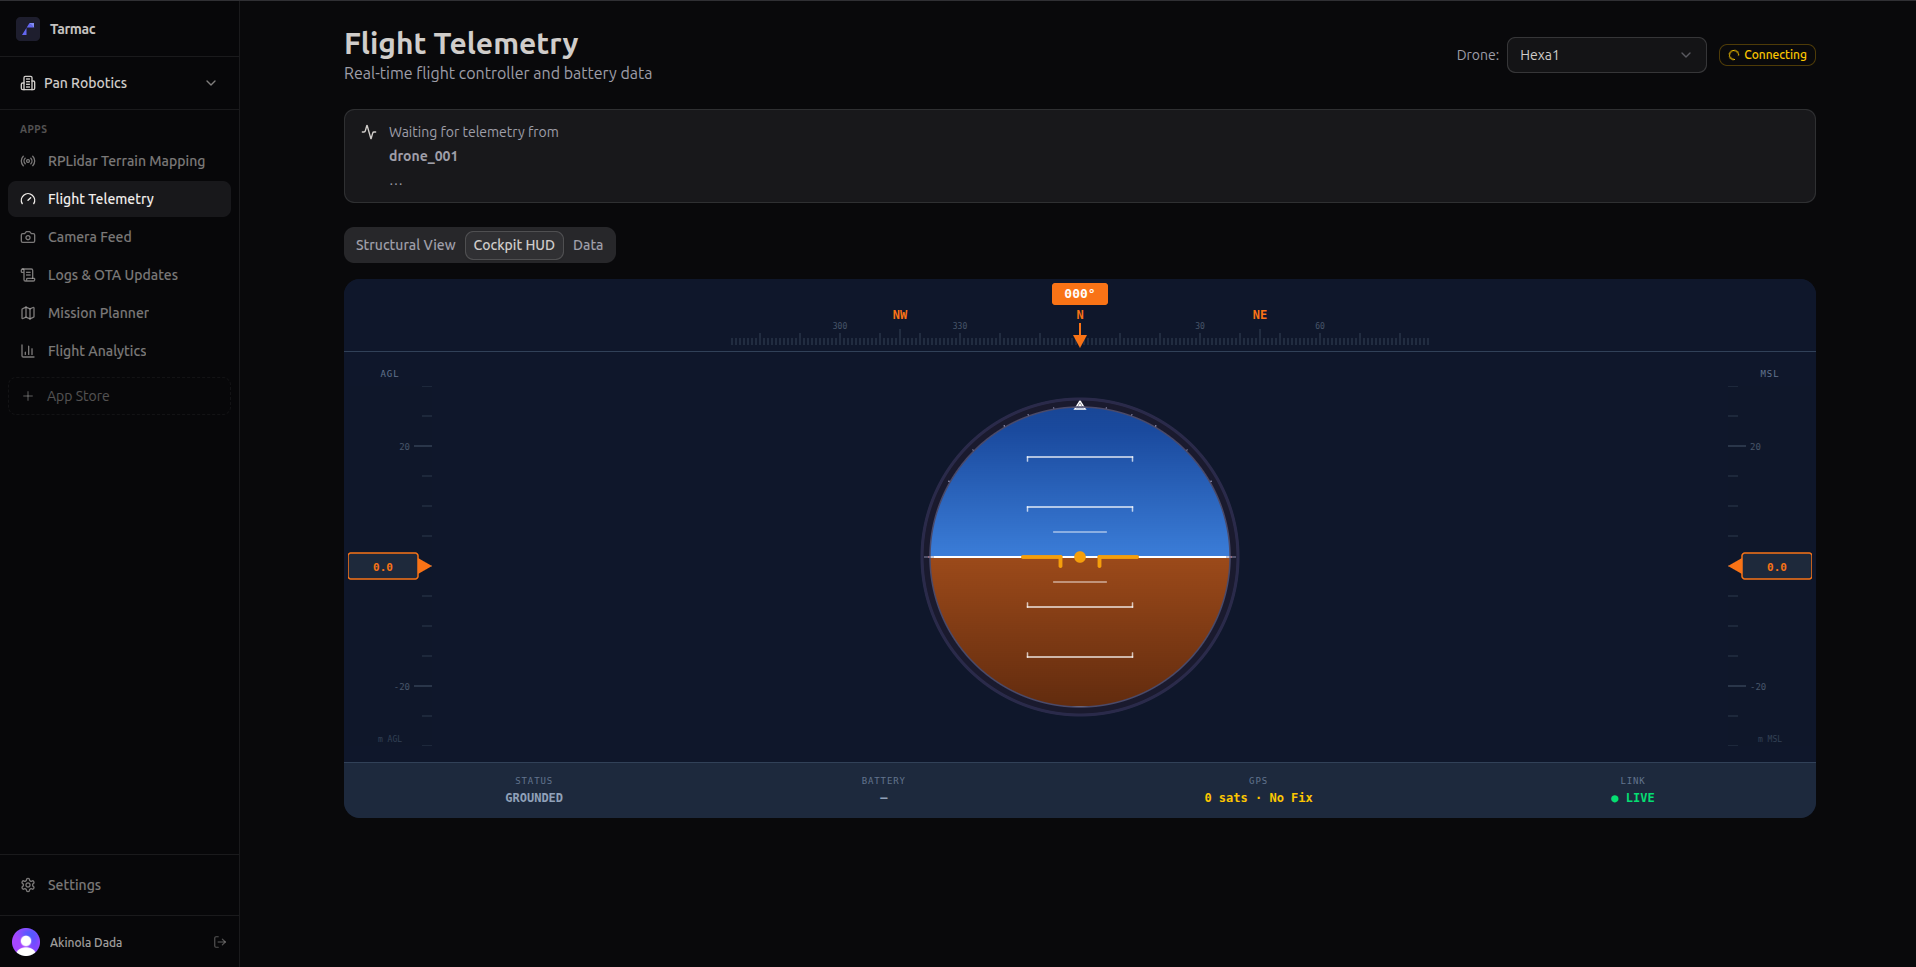
Task: Switch to Structural View tab
Action: coord(405,245)
